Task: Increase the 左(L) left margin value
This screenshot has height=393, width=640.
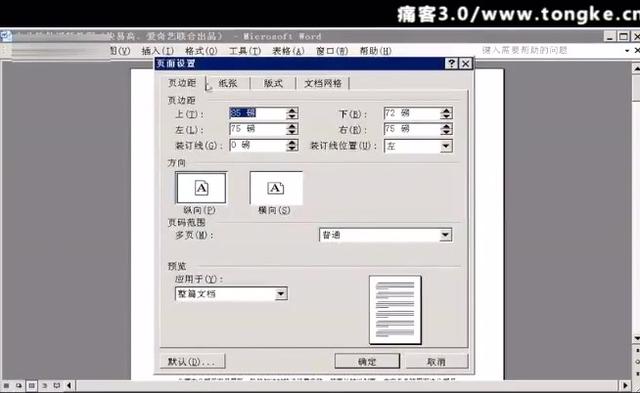Action: tap(292, 126)
